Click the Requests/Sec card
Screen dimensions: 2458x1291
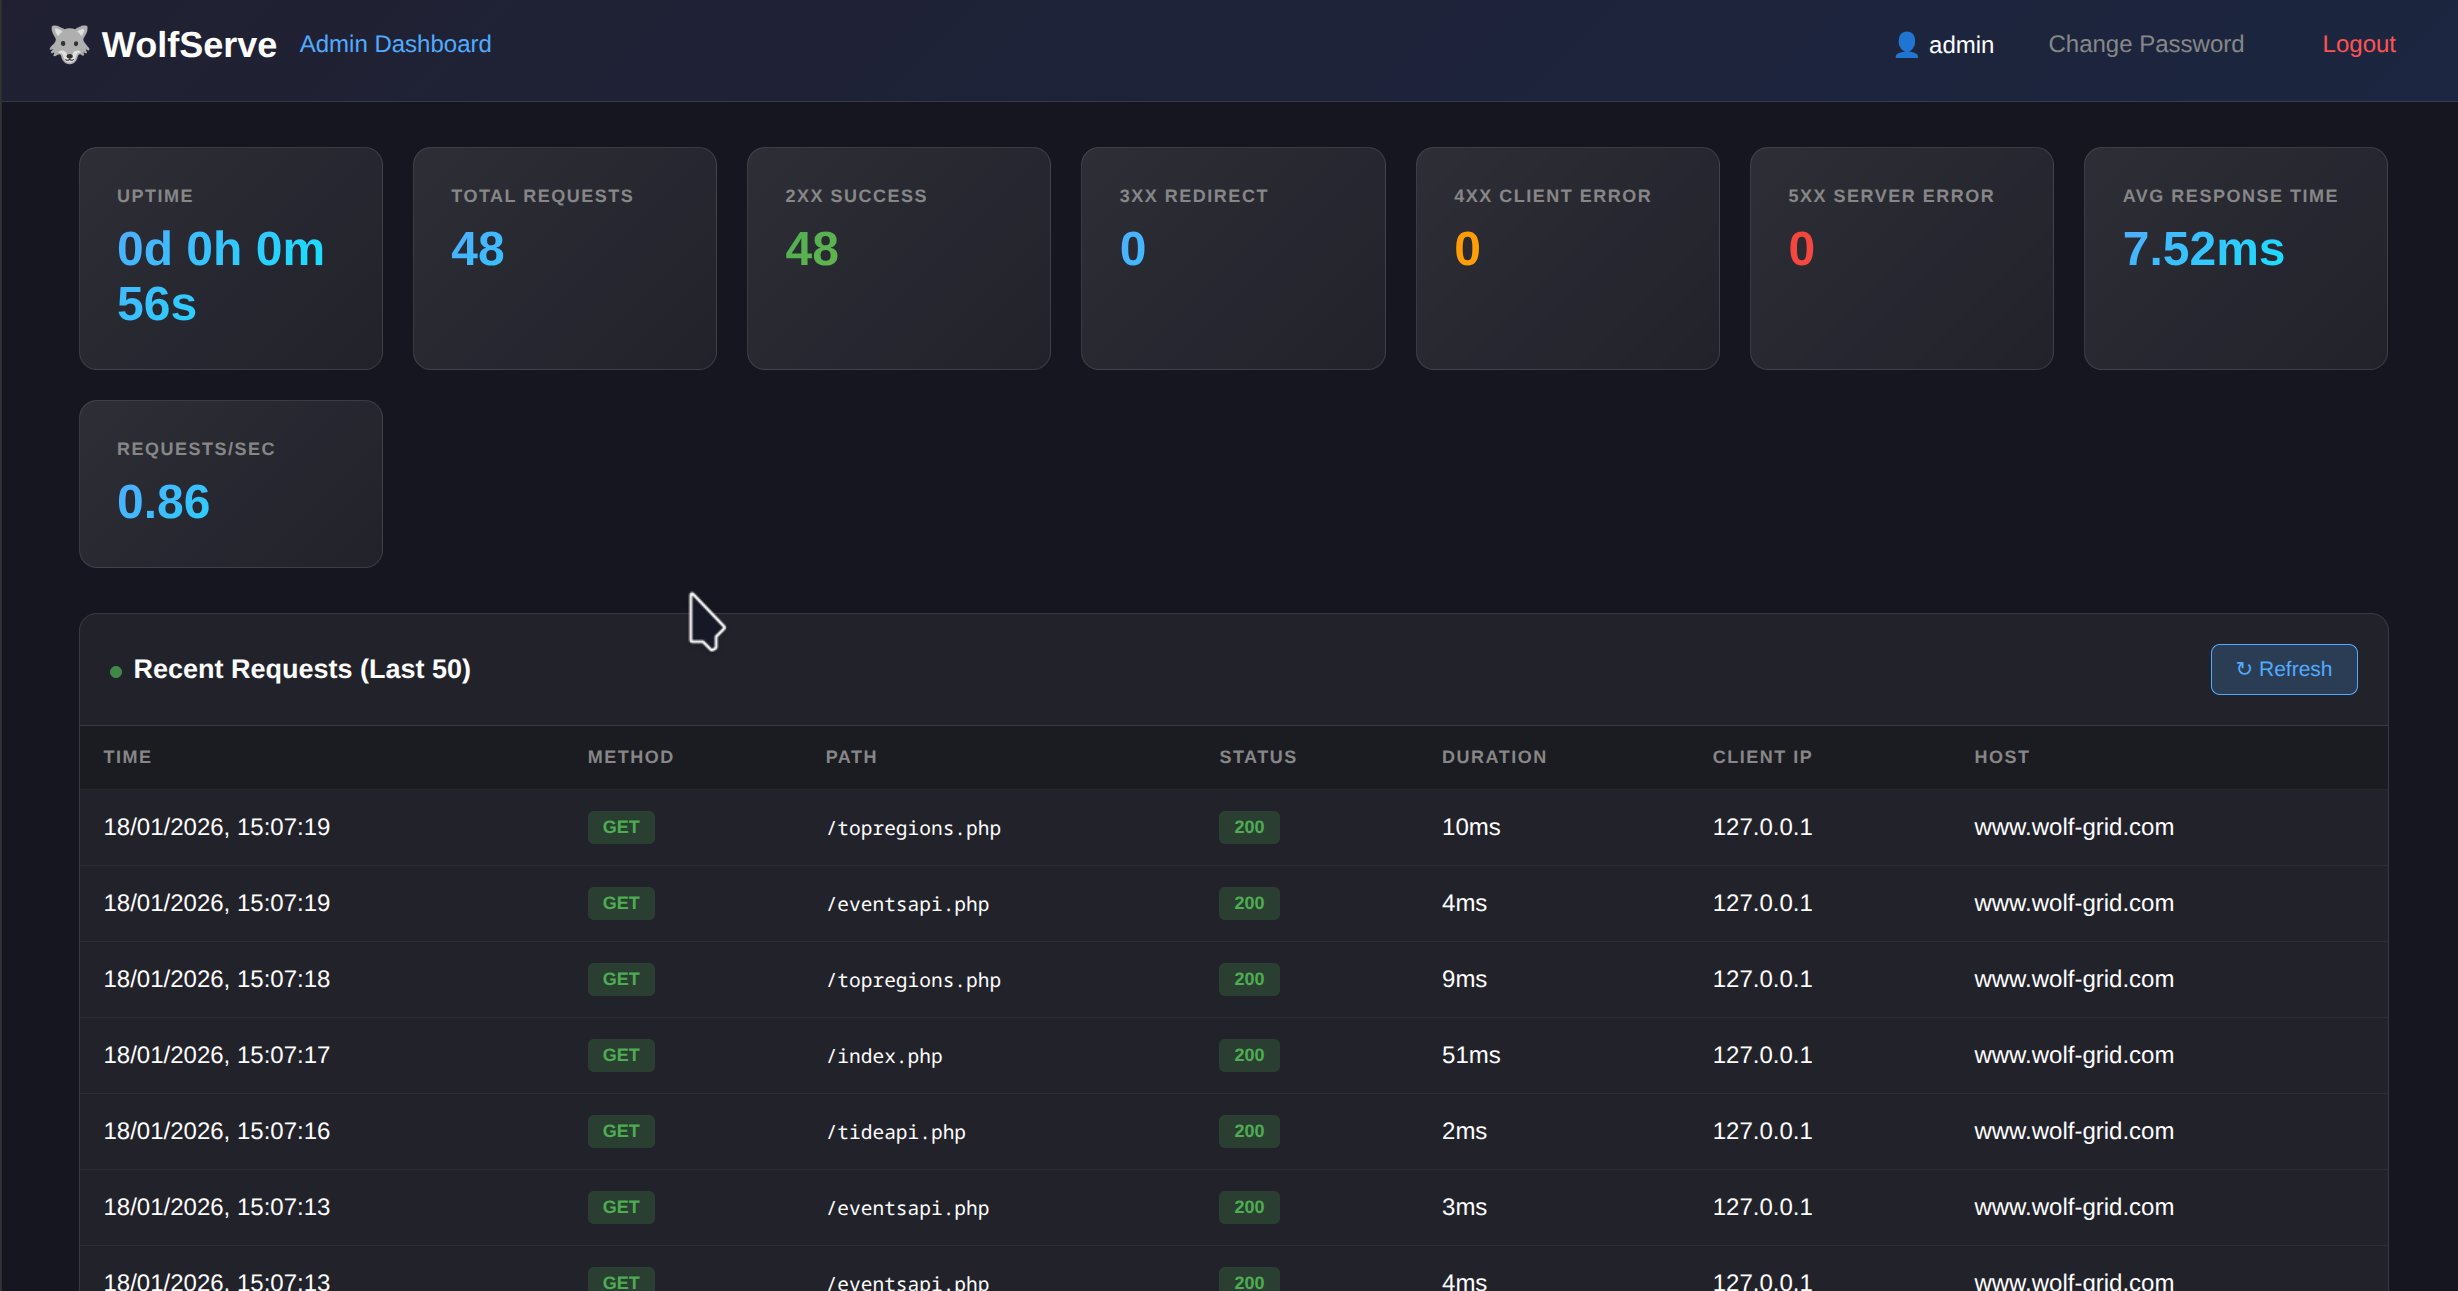[231, 484]
